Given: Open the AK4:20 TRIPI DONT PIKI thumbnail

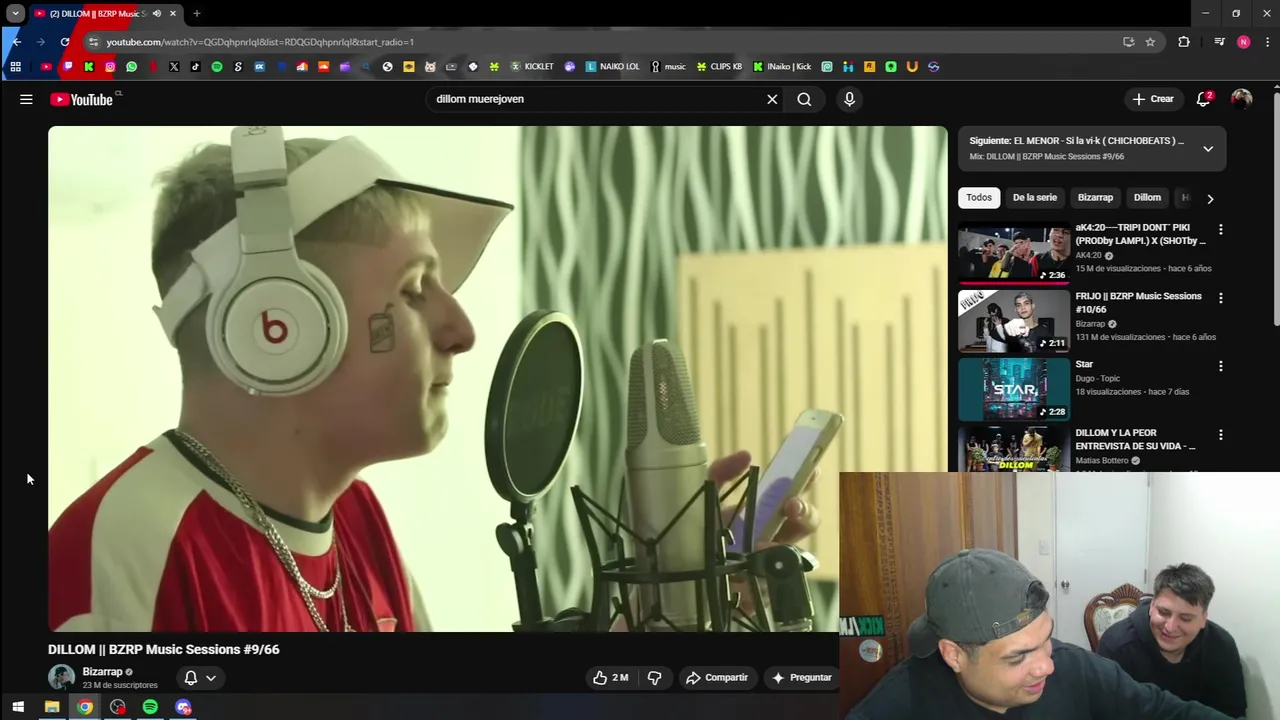Looking at the screenshot, I should [1014, 253].
